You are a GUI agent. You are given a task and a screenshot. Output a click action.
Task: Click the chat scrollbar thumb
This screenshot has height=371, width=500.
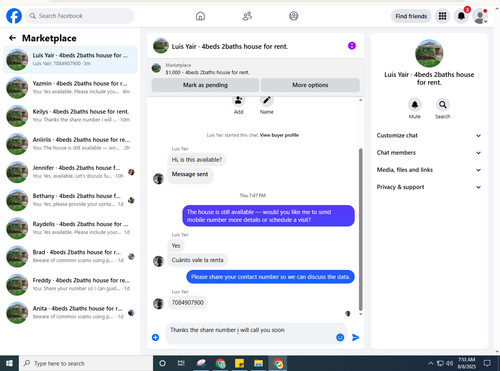[360, 229]
